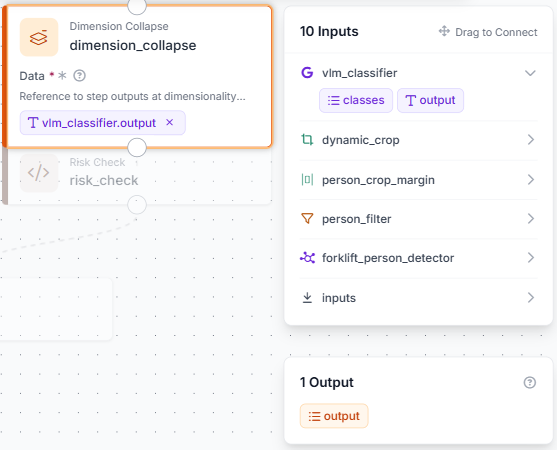
Task: Select the classes output chip
Action: coord(356,101)
